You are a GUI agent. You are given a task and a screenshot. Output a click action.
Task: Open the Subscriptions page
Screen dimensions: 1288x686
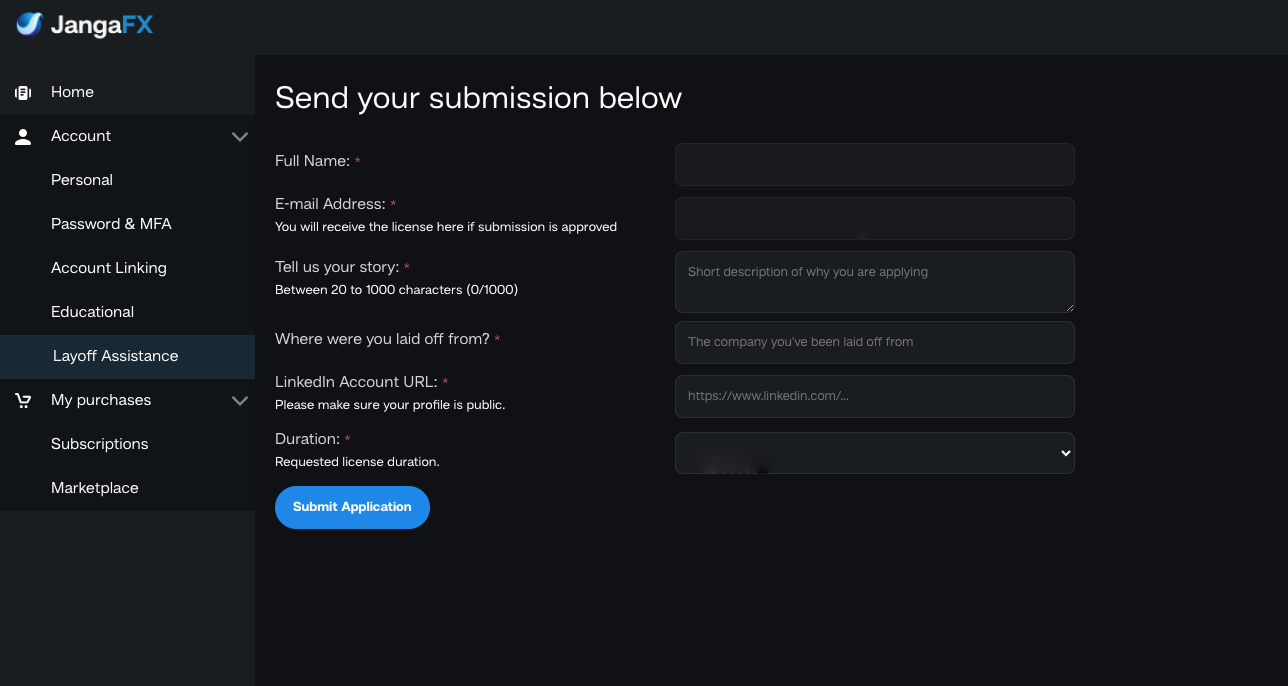[x=99, y=444]
